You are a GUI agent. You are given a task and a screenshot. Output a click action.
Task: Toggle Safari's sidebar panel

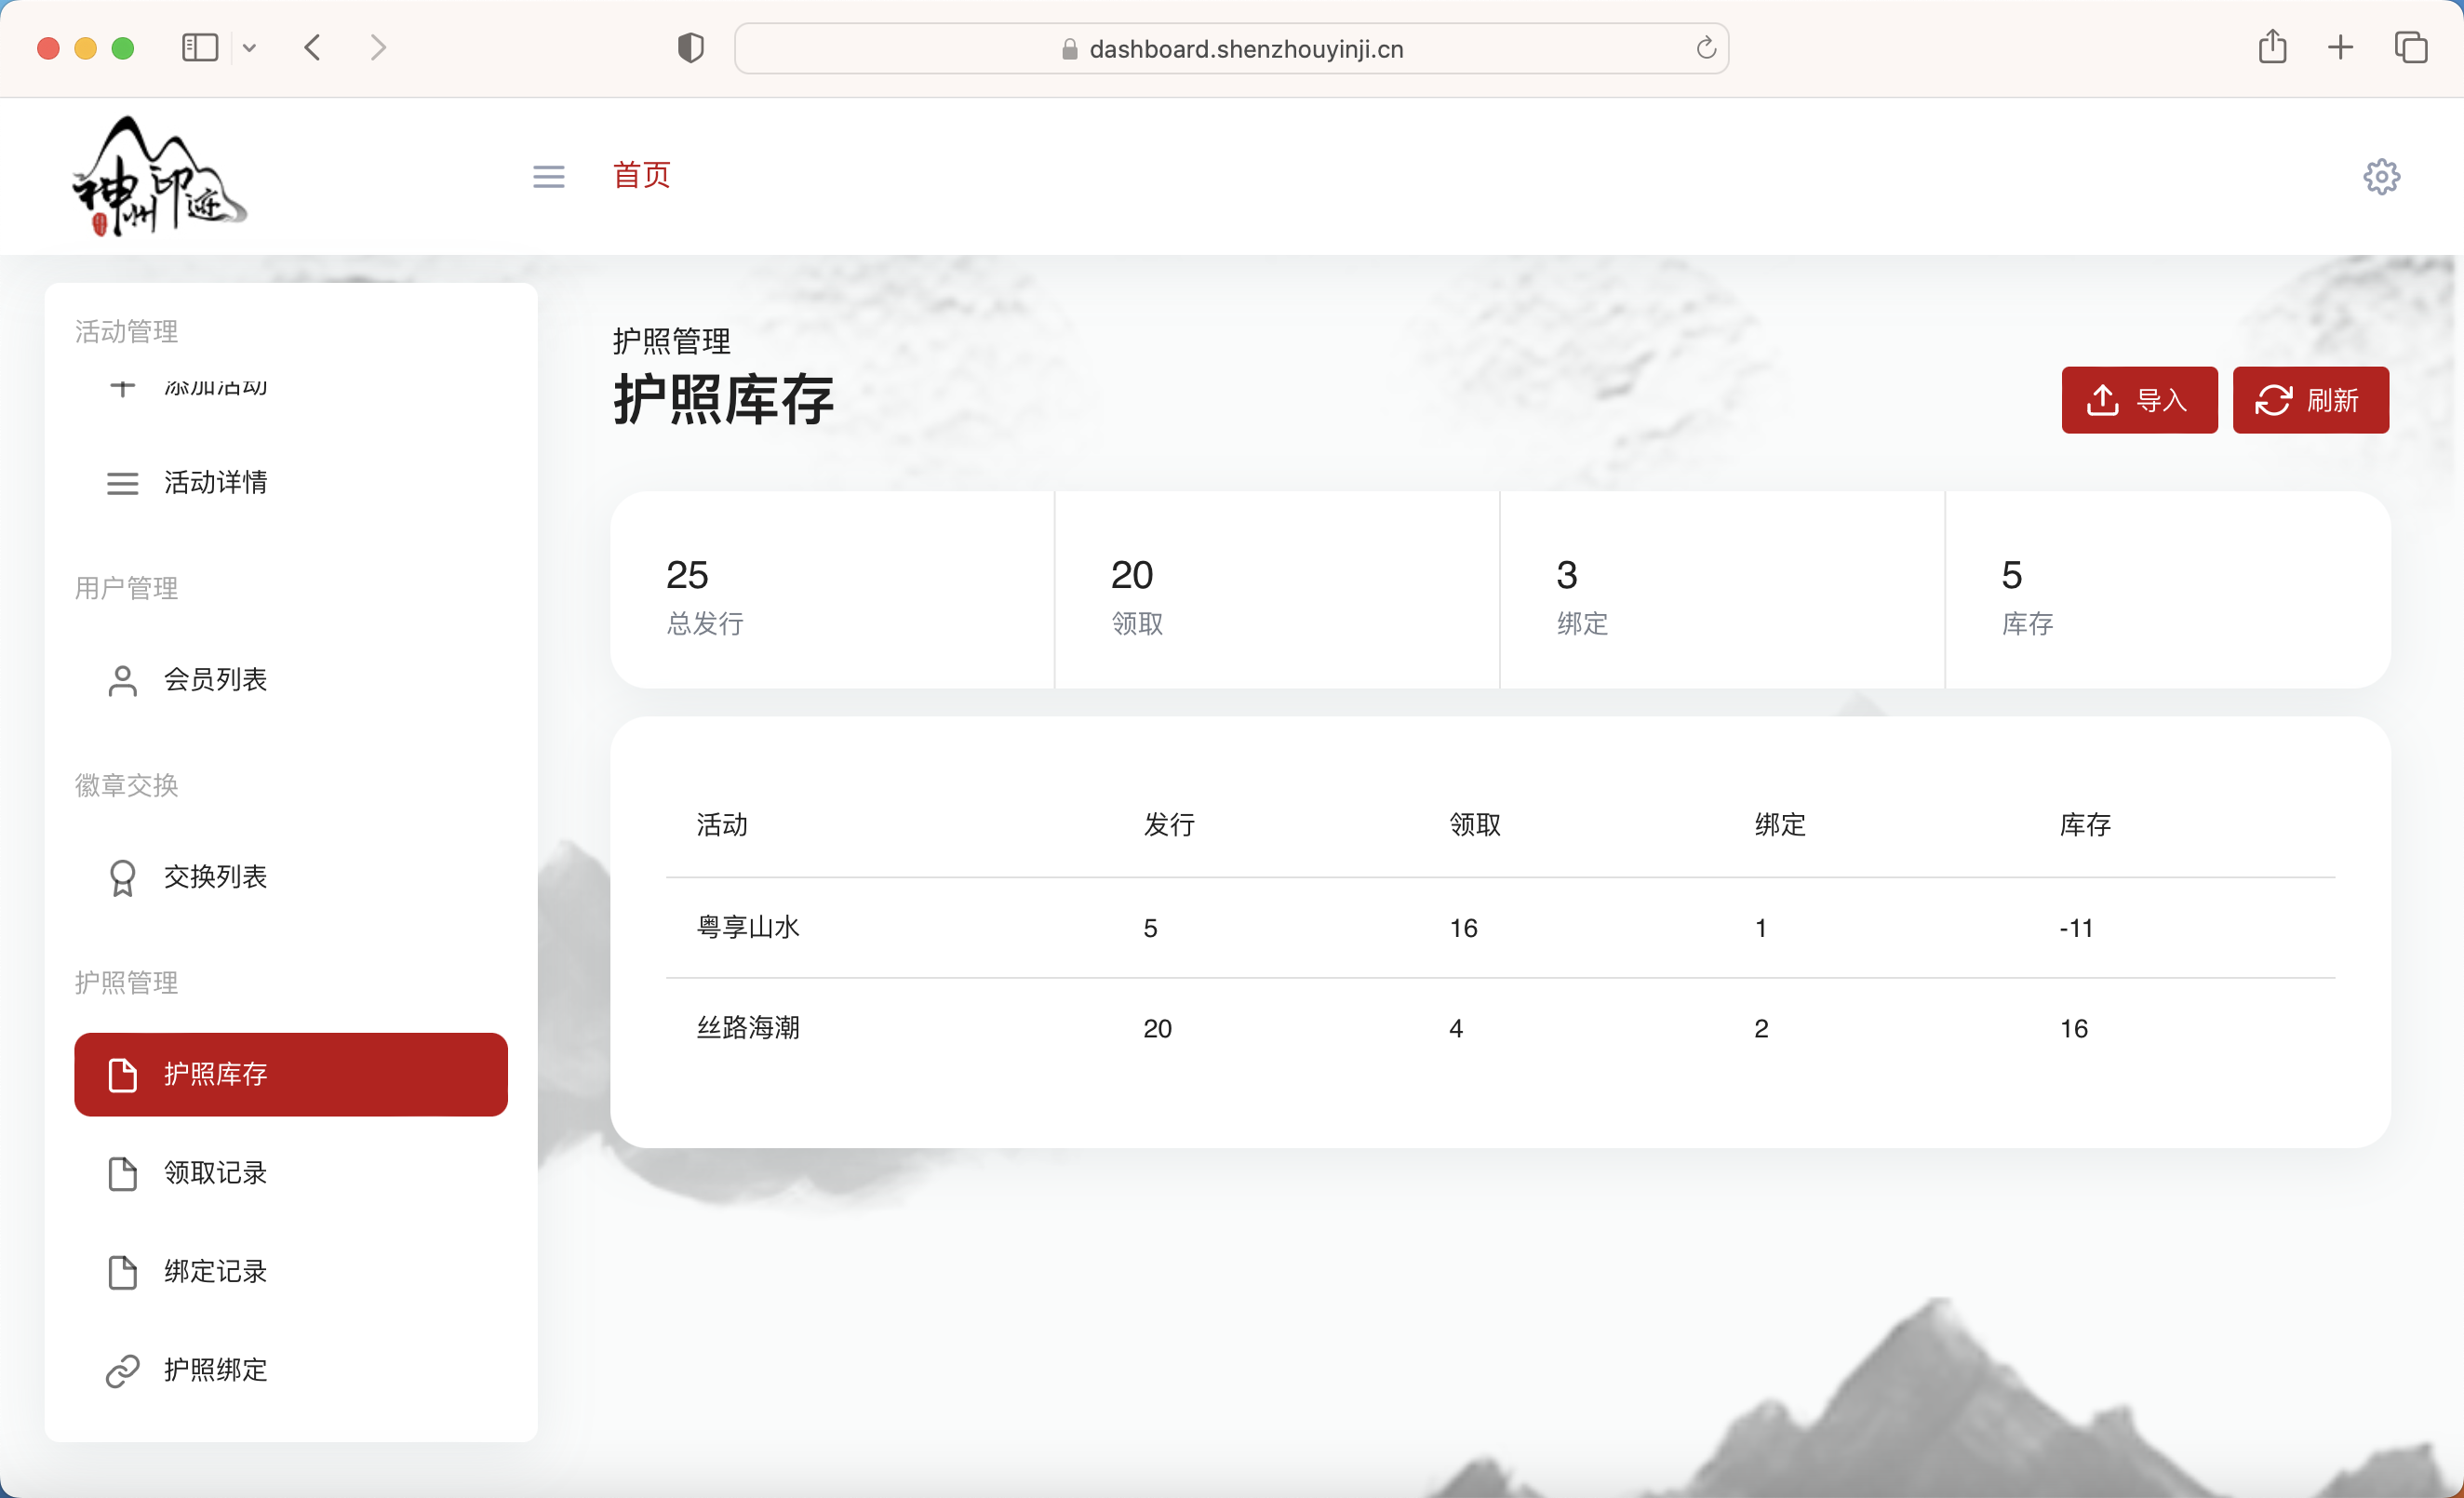click(199, 47)
